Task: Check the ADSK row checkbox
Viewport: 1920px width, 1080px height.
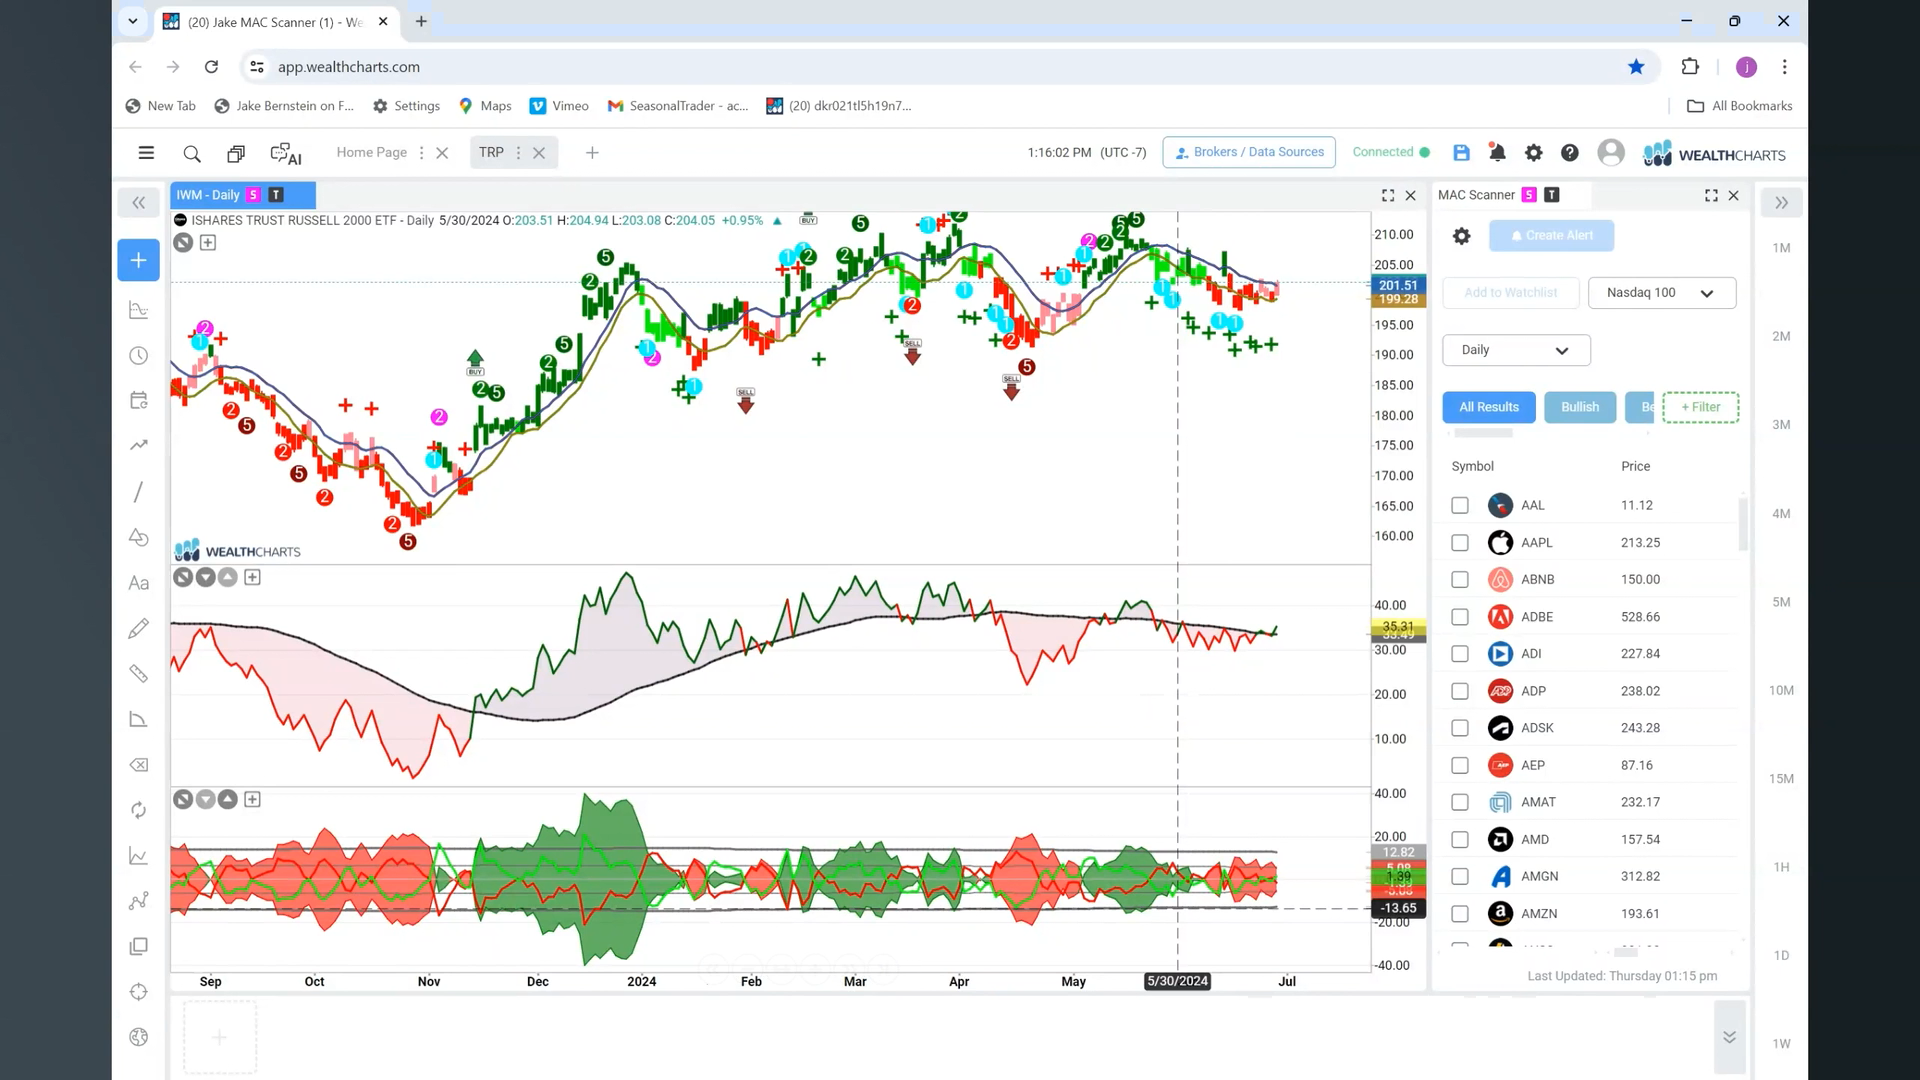Action: (x=1460, y=728)
